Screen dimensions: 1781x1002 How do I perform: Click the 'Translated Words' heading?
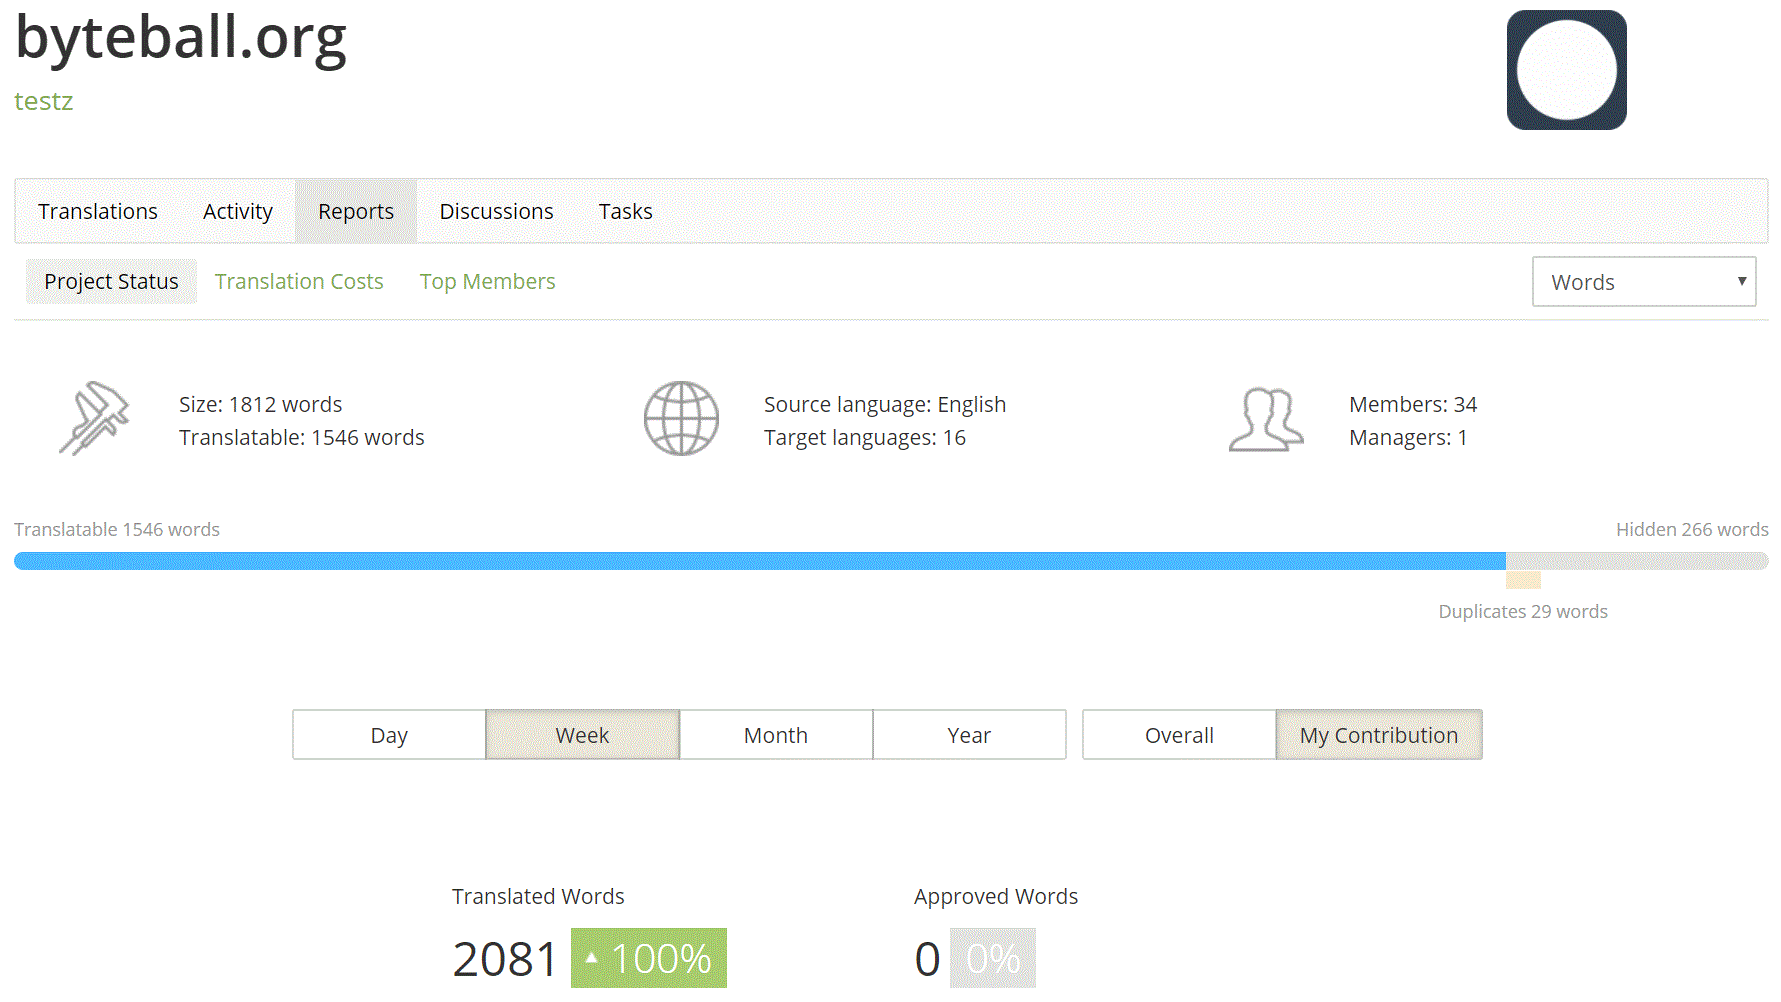click(538, 896)
